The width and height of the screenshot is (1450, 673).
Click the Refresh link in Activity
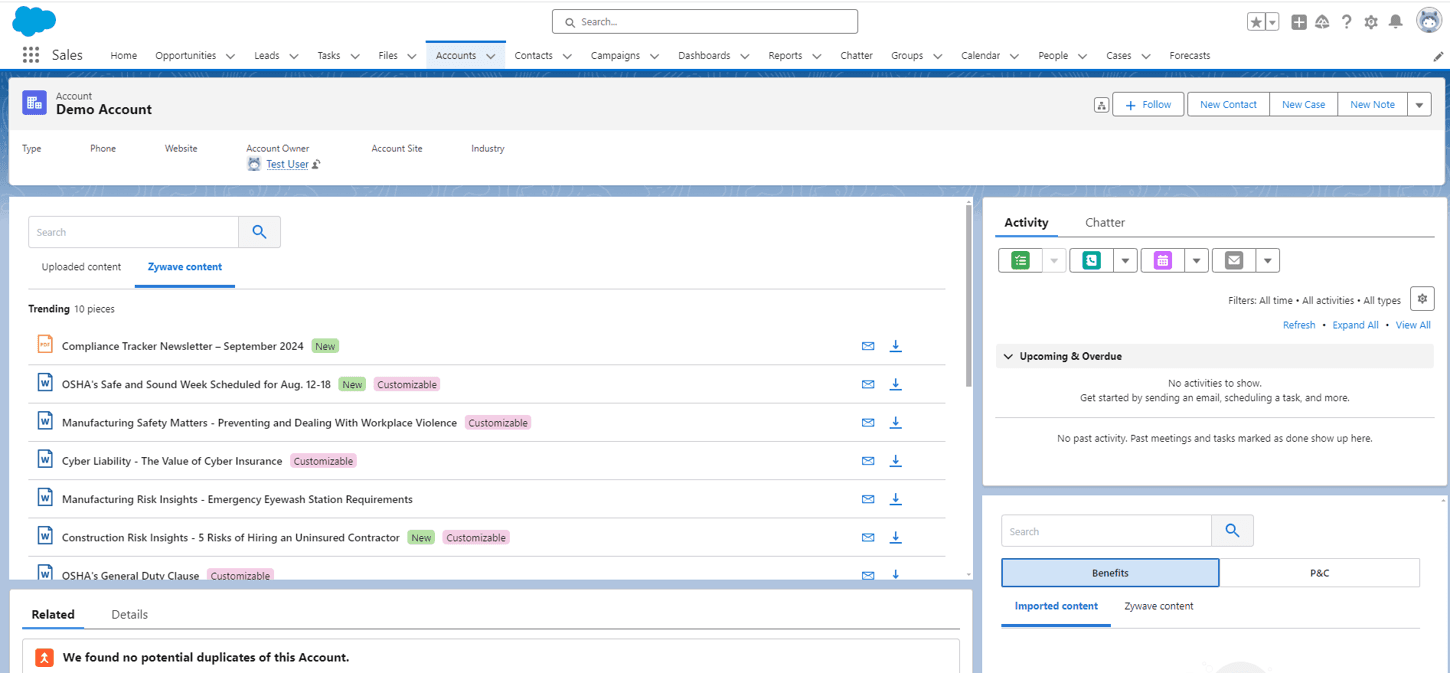[1299, 325]
